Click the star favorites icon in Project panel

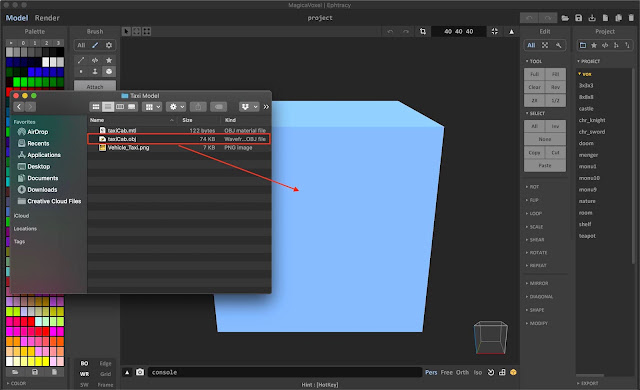(594, 45)
